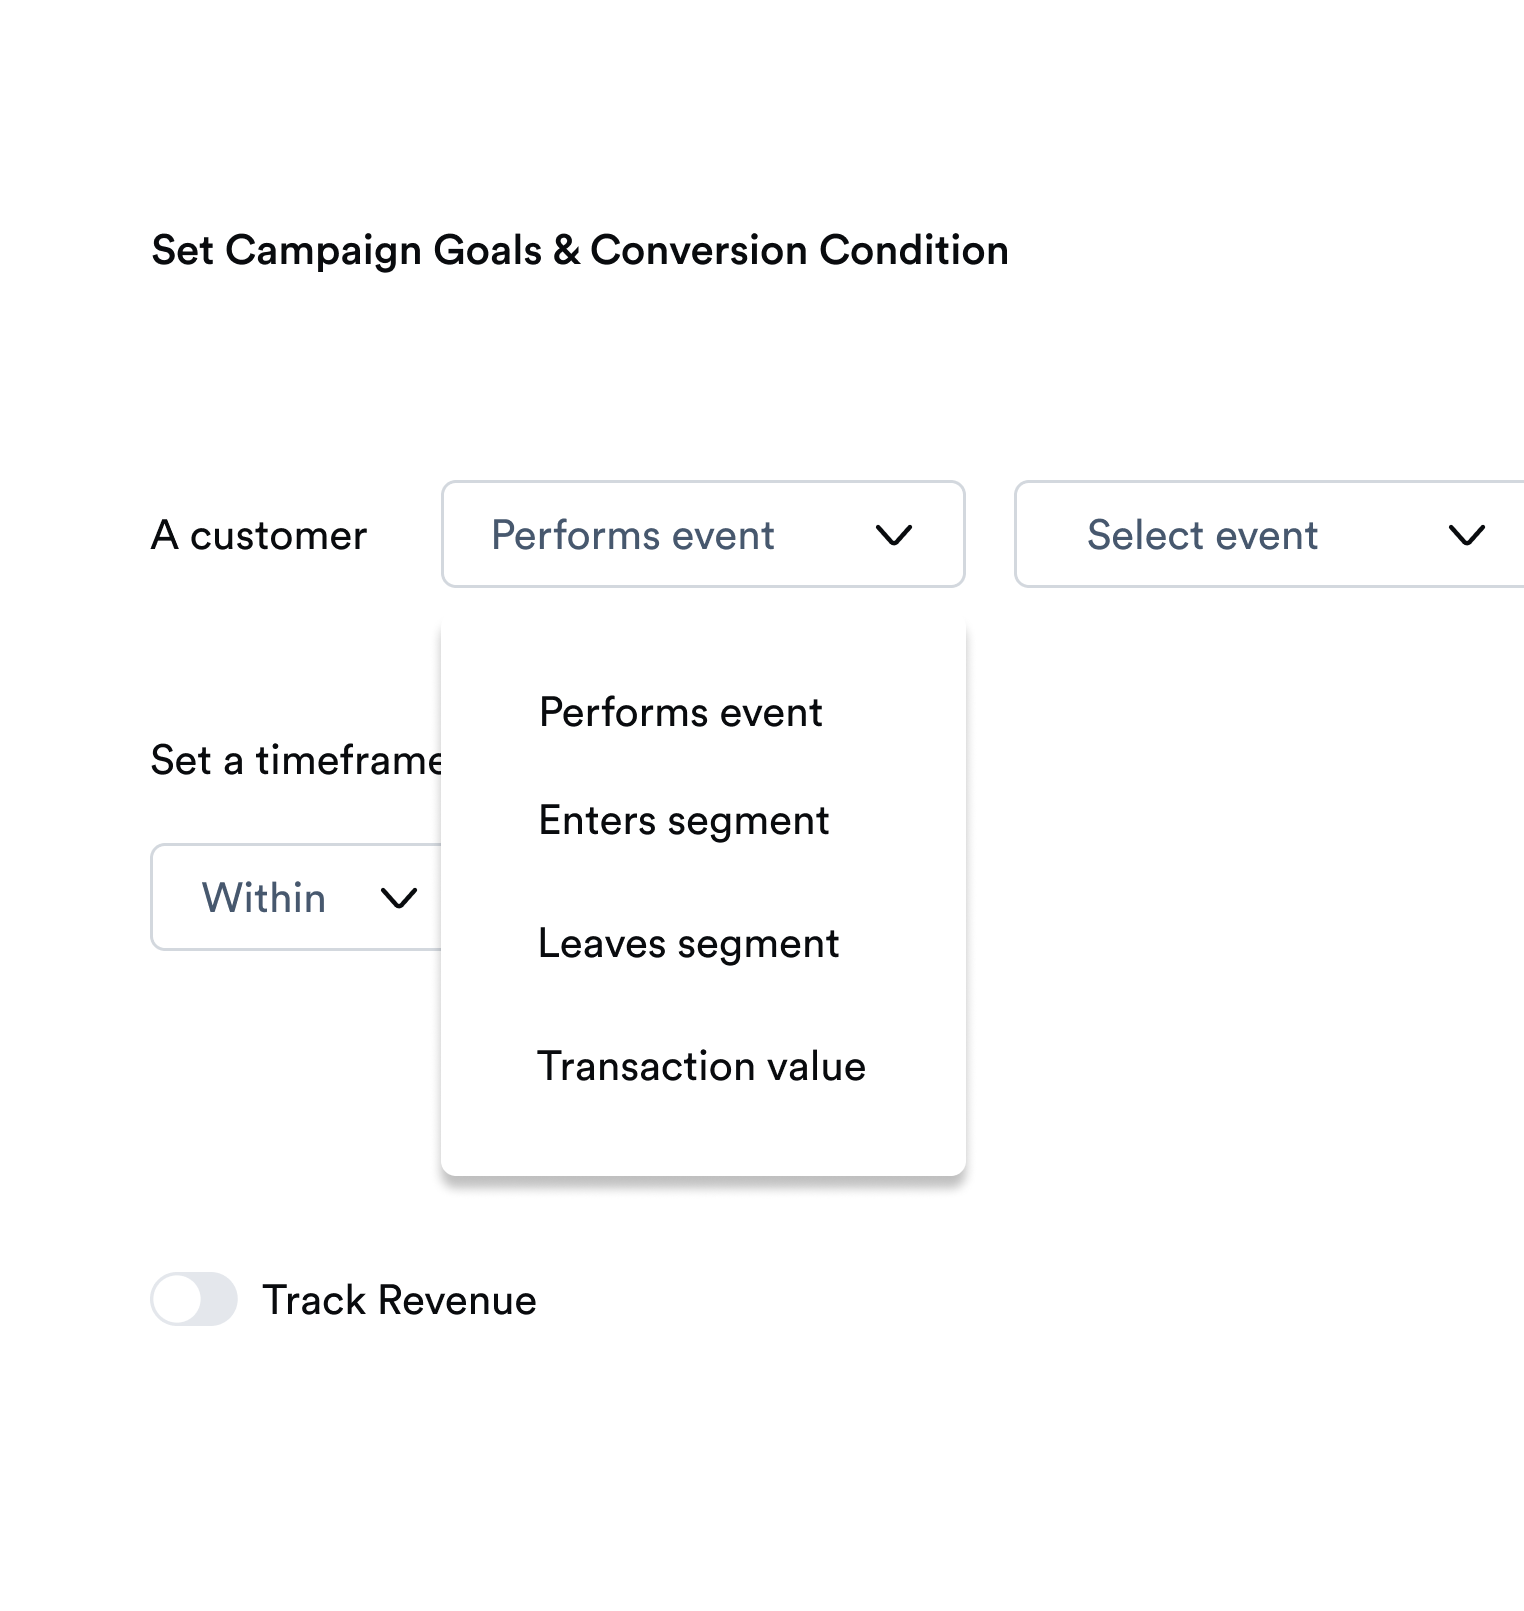Viewport: 1524px width, 1611px height.
Task: Click the A customer label
Action: 259,536
